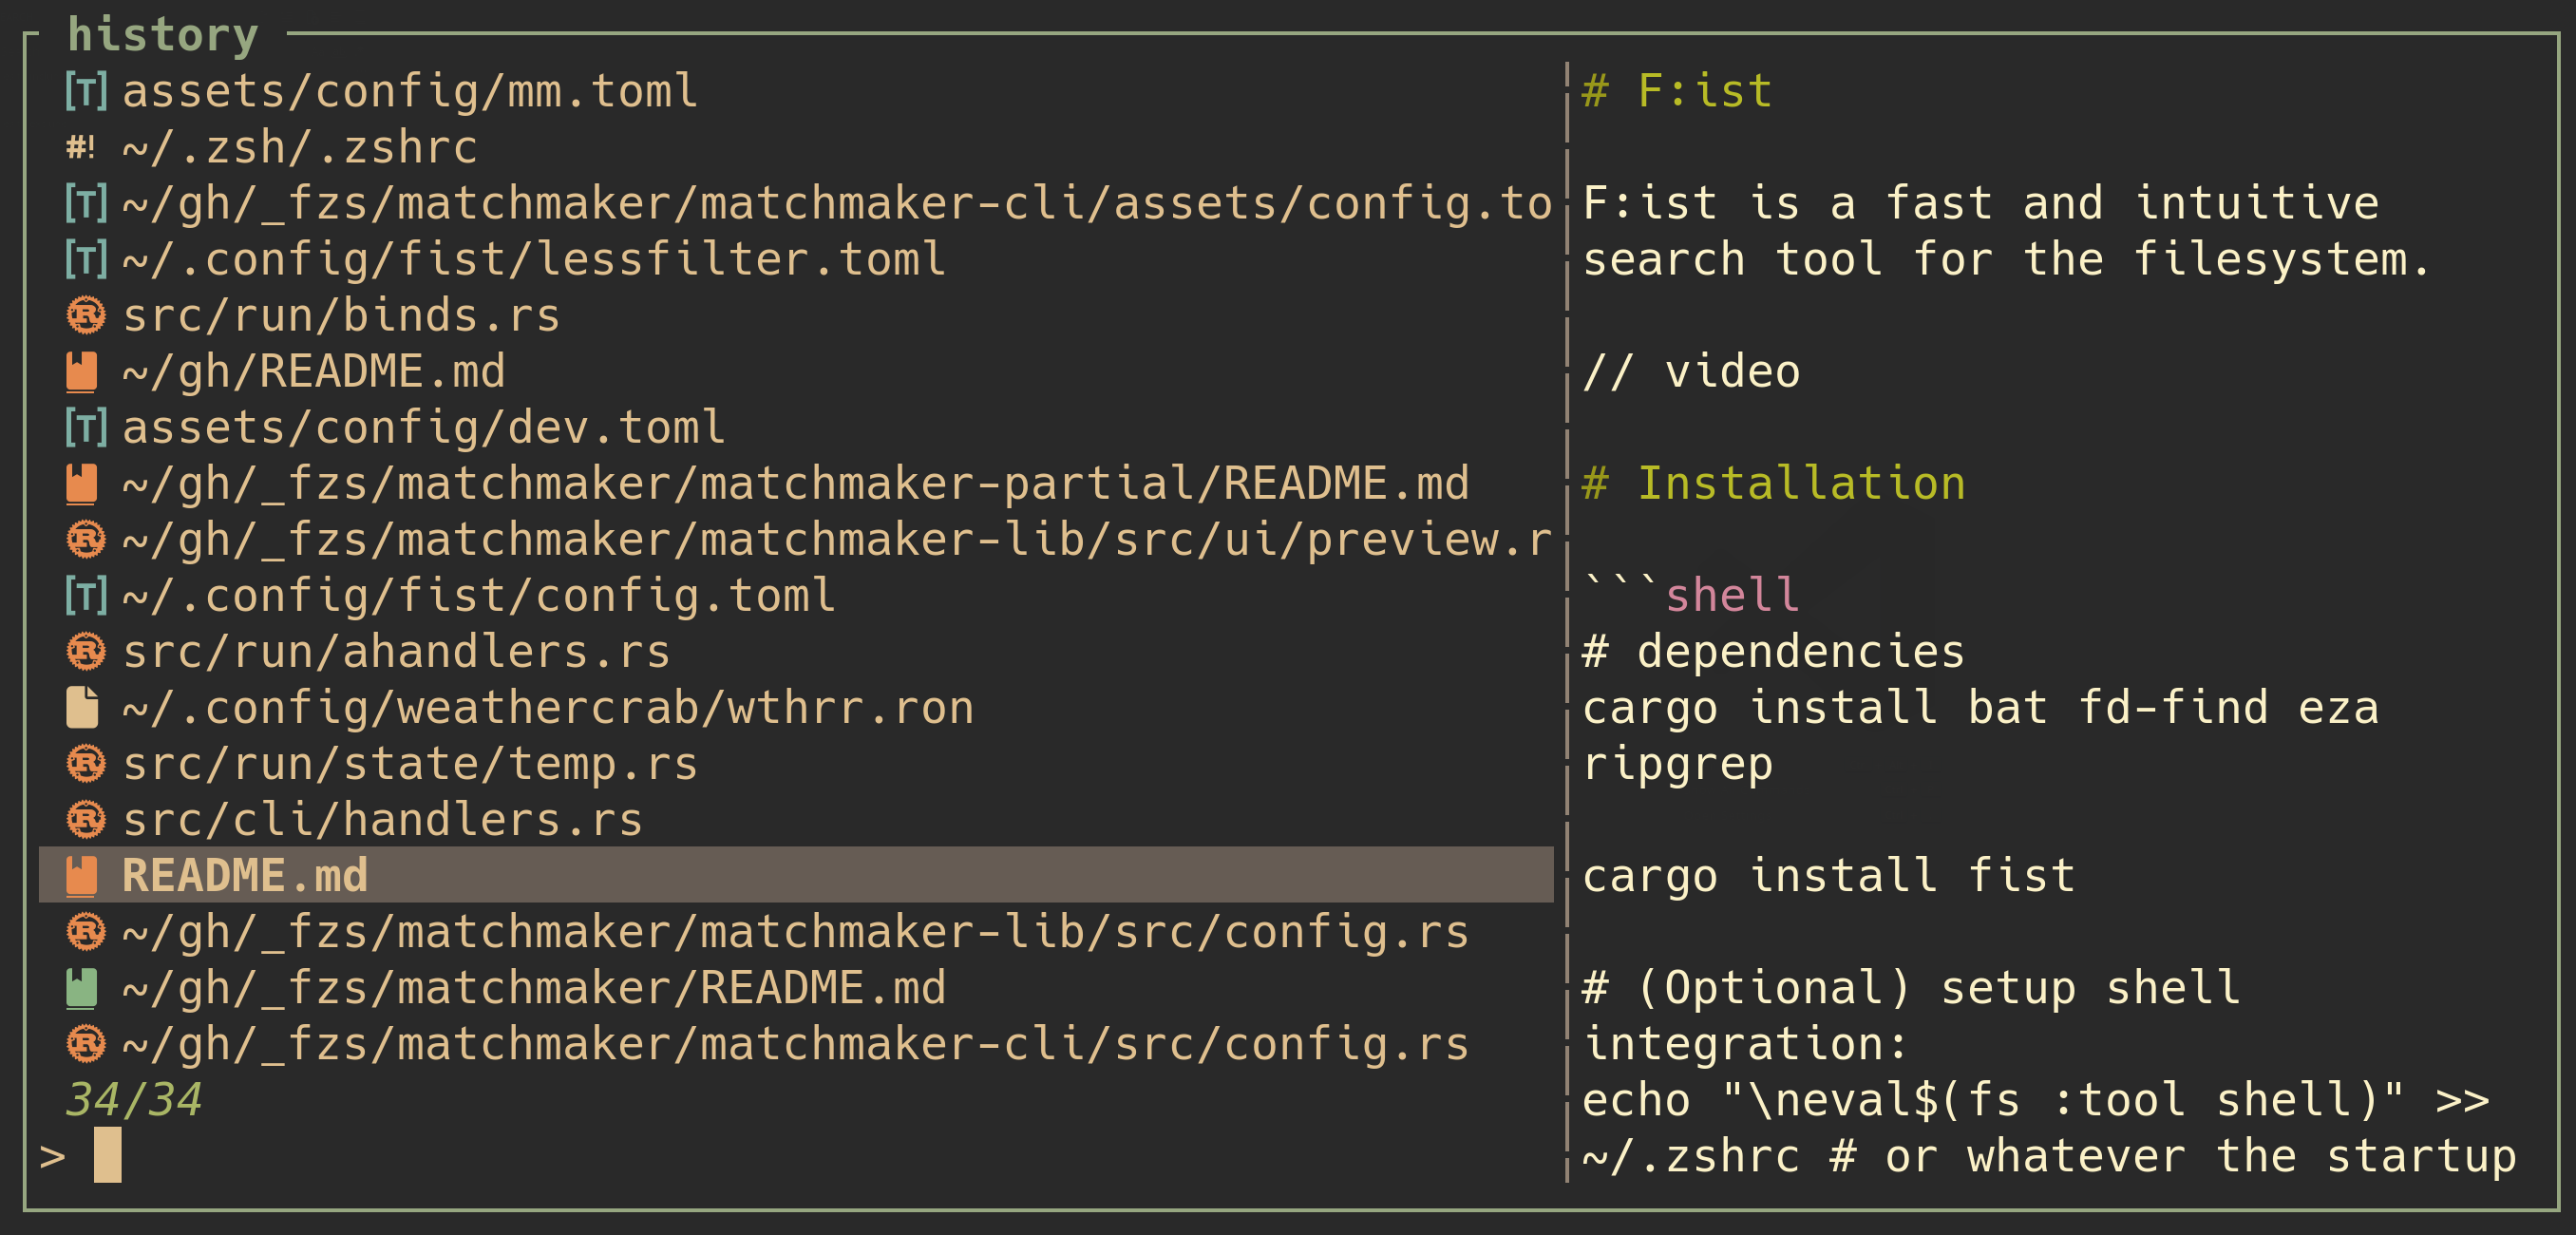
Task: Open the matchmaker-partial/README.md entry
Action: pos(796,483)
